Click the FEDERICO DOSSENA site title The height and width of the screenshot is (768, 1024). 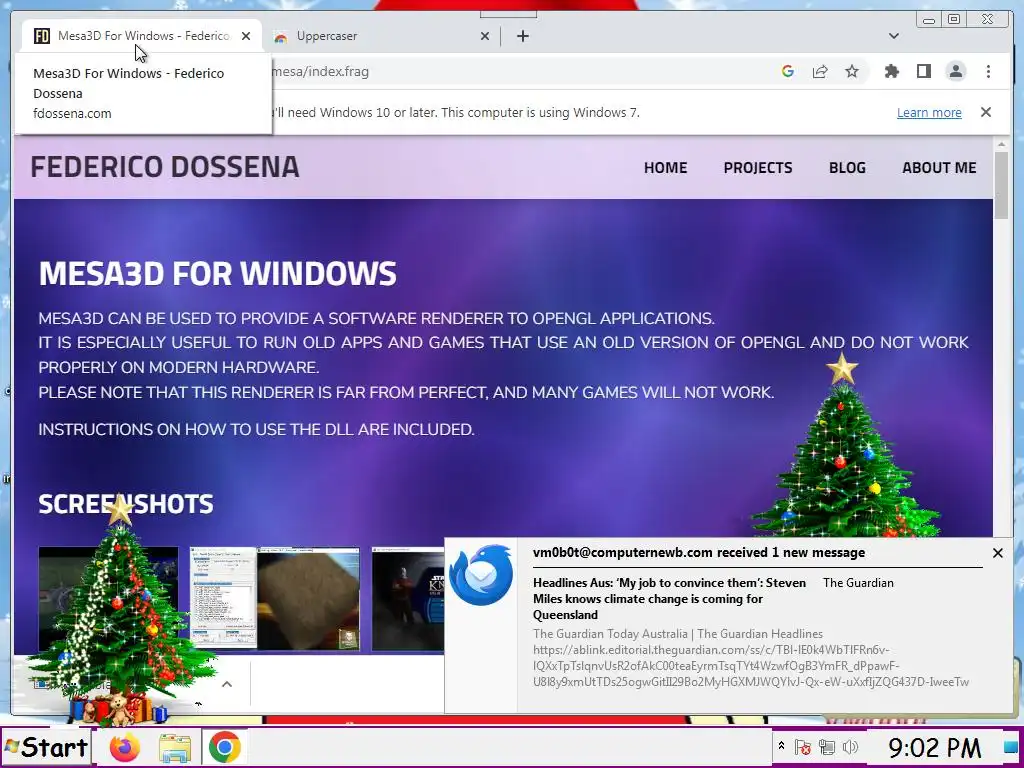pos(165,167)
